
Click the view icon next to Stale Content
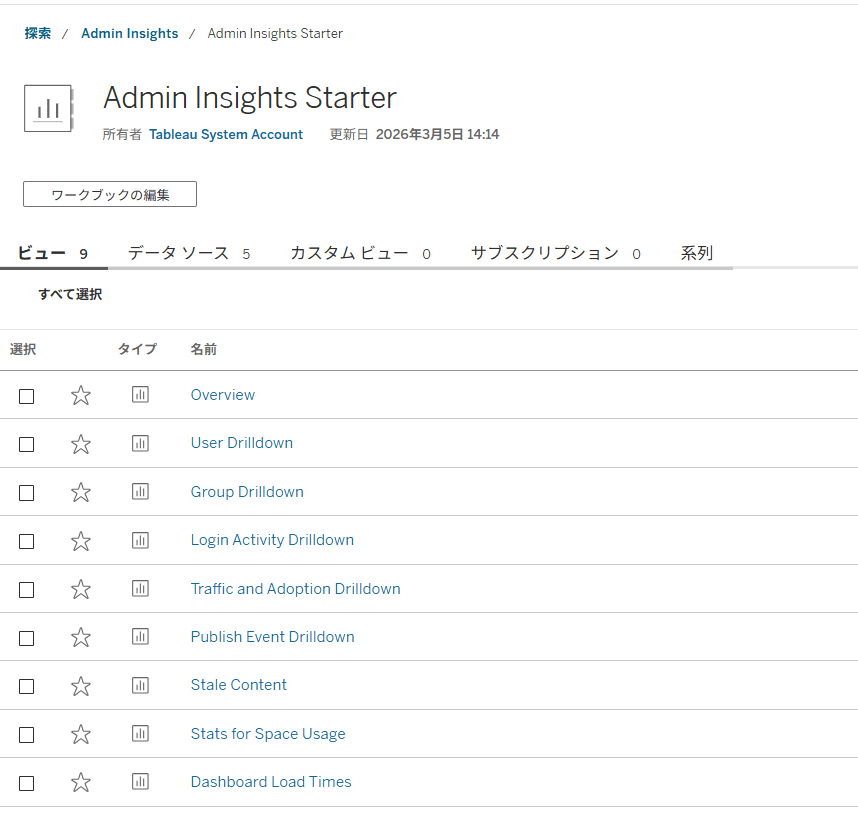tap(140, 685)
